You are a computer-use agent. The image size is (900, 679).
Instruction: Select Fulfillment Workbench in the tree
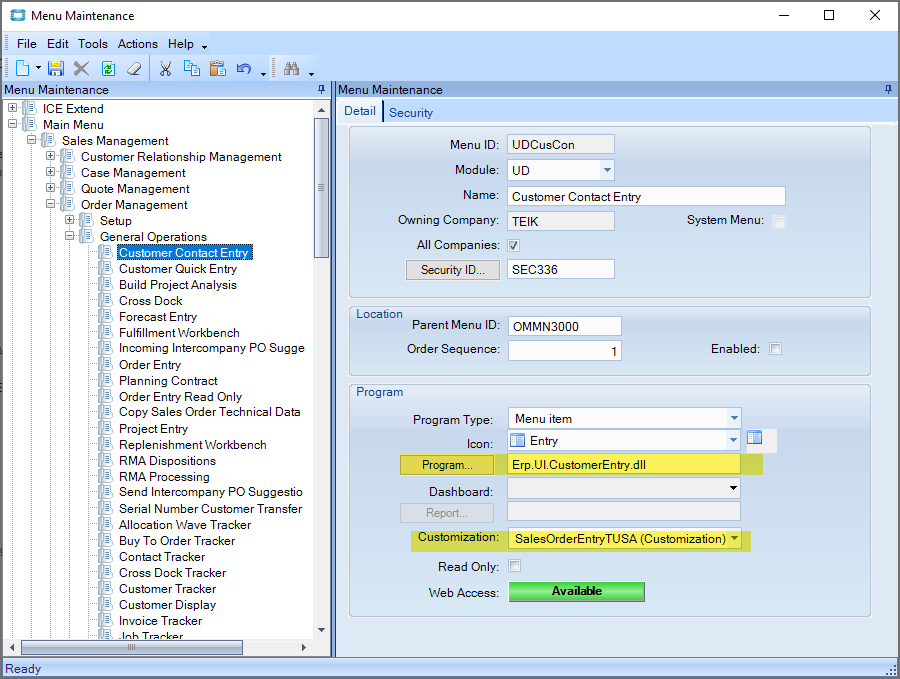click(x=179, y=333)
